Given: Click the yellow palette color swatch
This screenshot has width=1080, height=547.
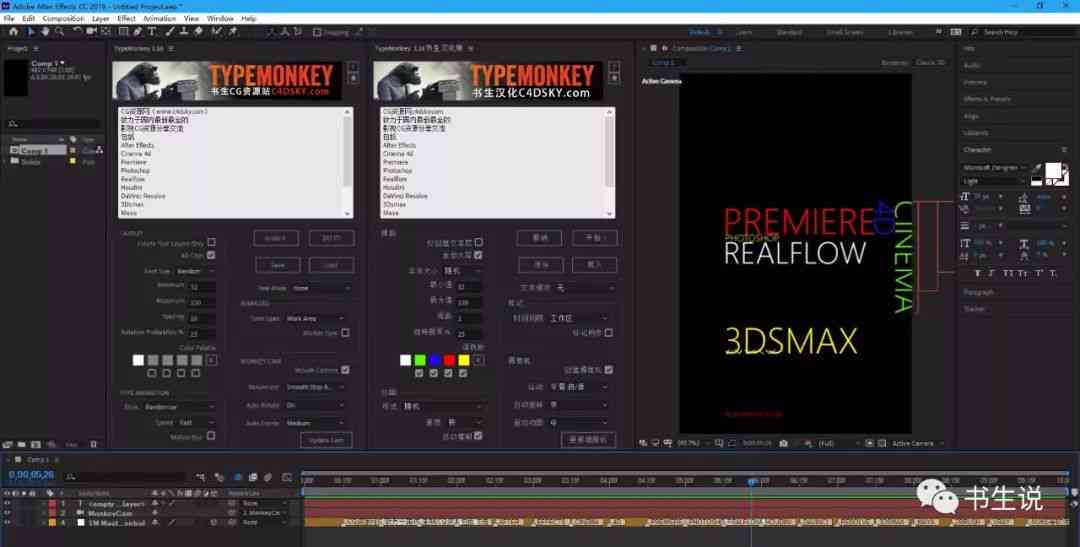Looking at the screenshot, I should 464,360.
